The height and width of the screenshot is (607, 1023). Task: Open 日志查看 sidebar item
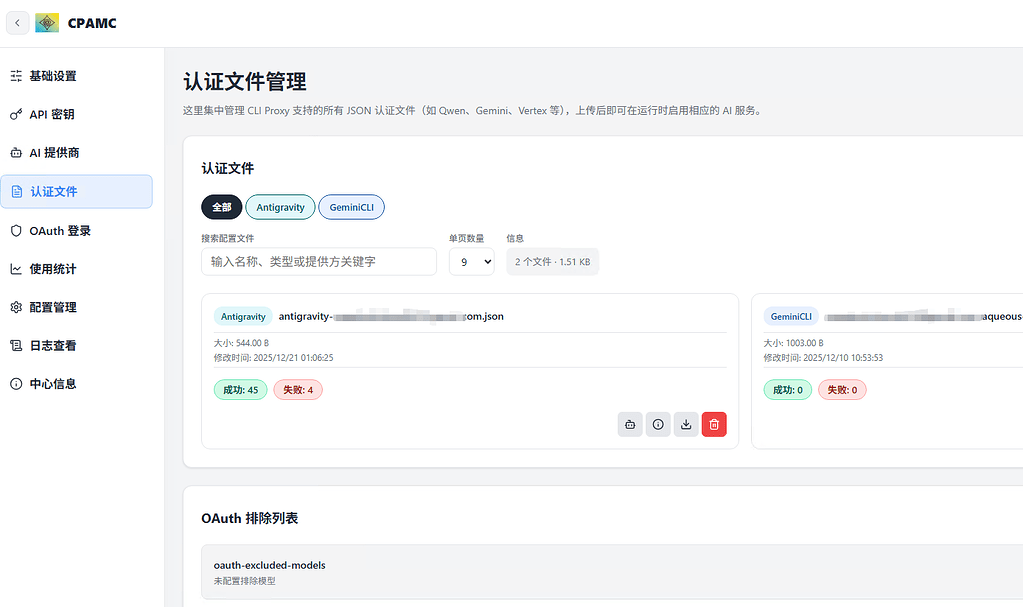[76, 345]
